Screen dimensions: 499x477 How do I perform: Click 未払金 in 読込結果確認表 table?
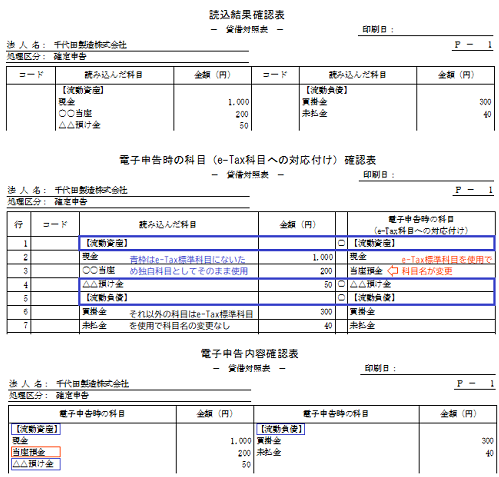tap(314, 113)
